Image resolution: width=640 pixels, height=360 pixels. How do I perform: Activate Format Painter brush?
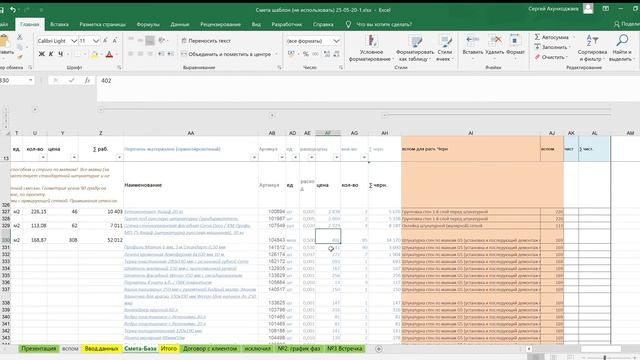click(x=20, y=57)
